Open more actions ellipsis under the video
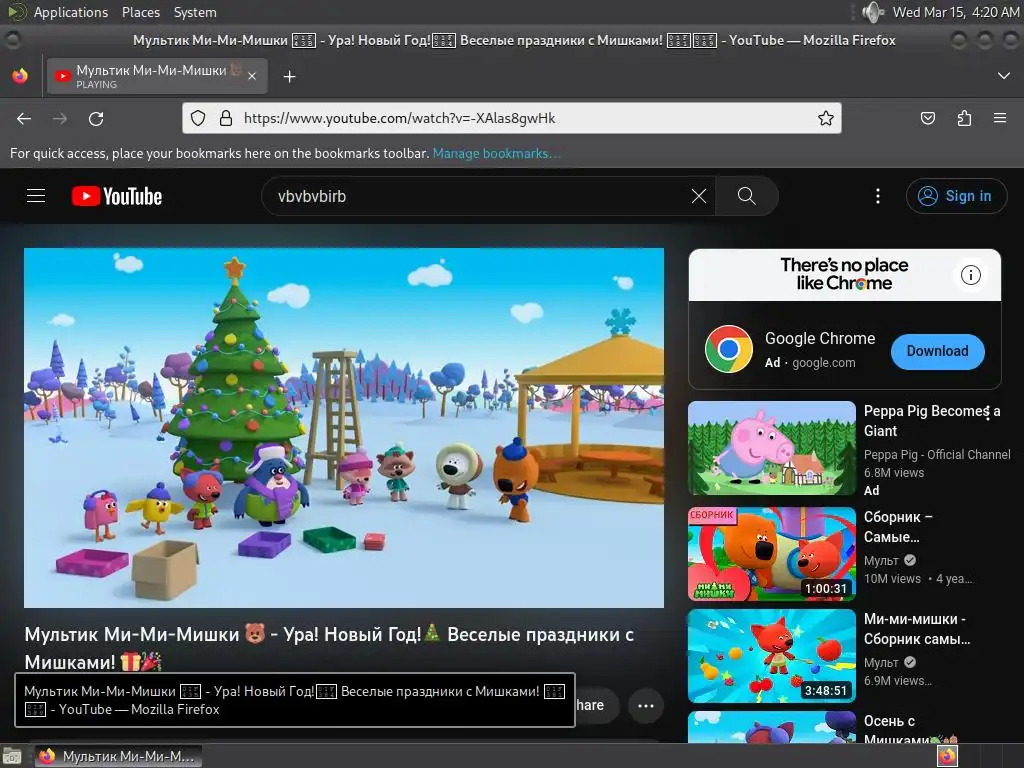The width and height of the screenshot is (1024, 768). [x=646, y=705]
